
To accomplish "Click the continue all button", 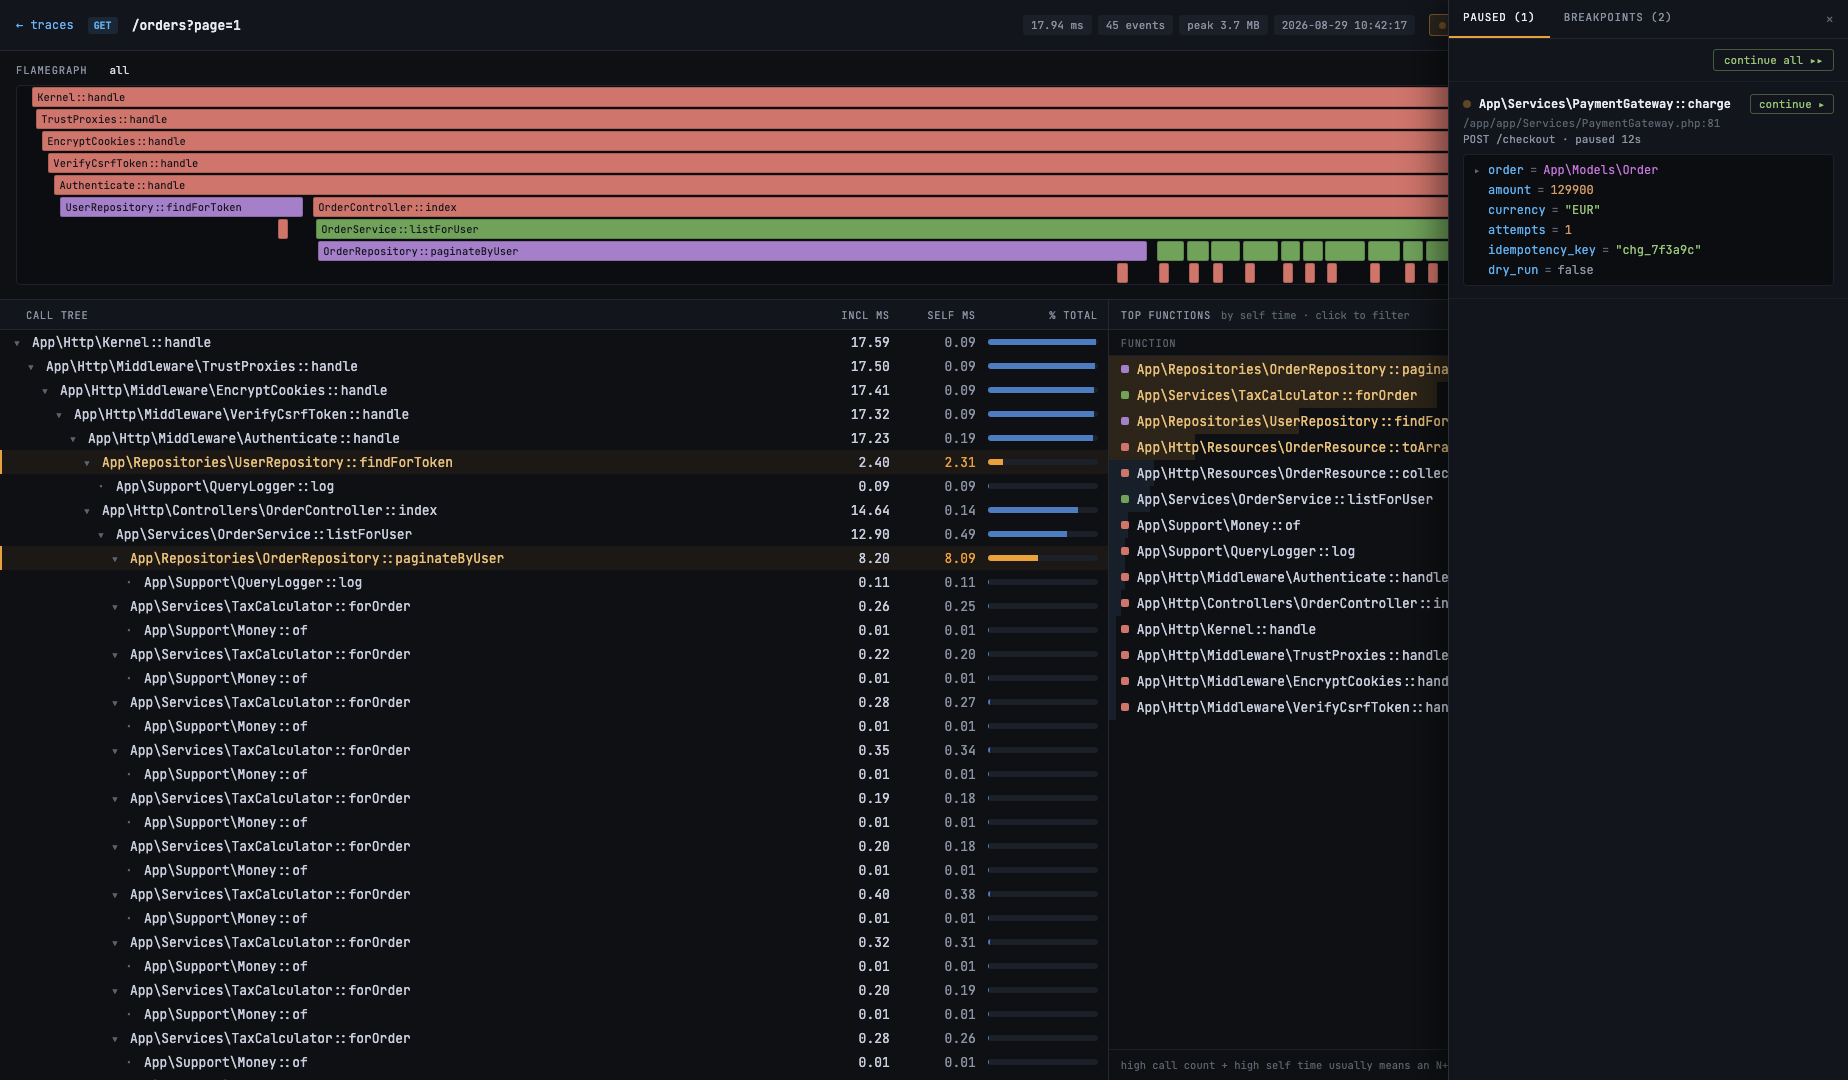I will [1773, 60].
